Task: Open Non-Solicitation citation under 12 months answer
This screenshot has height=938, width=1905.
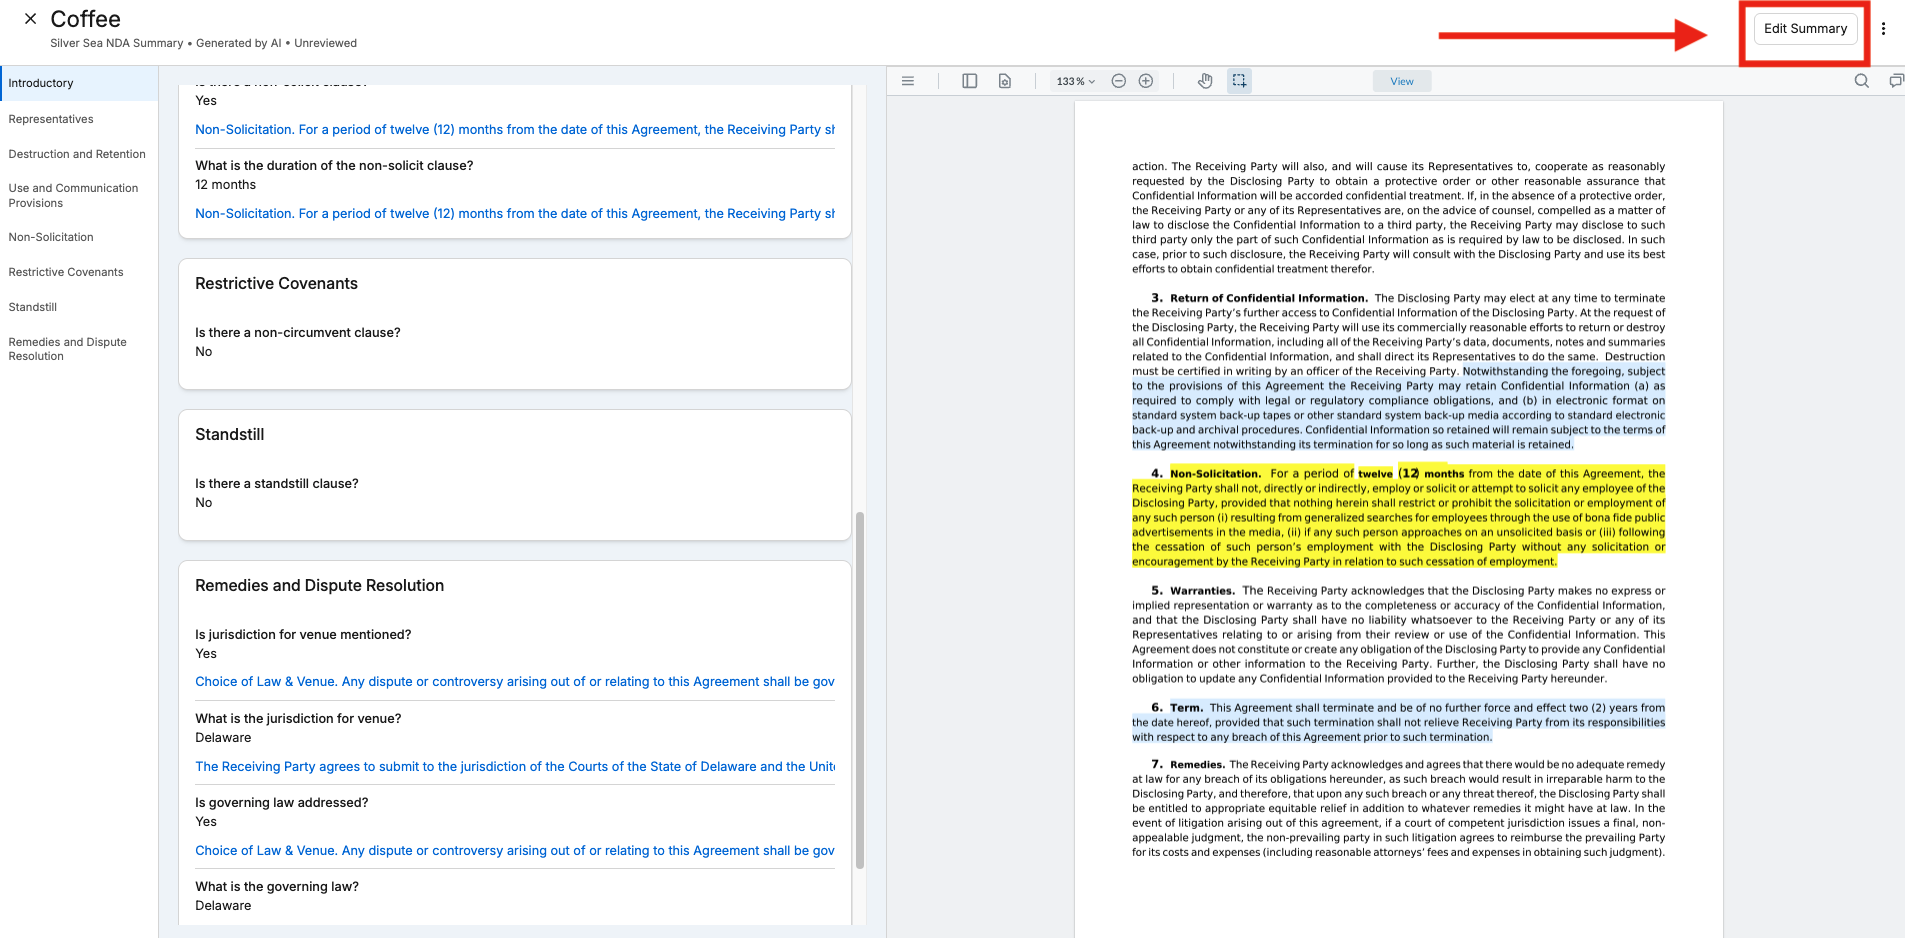Action: [515, 214]
